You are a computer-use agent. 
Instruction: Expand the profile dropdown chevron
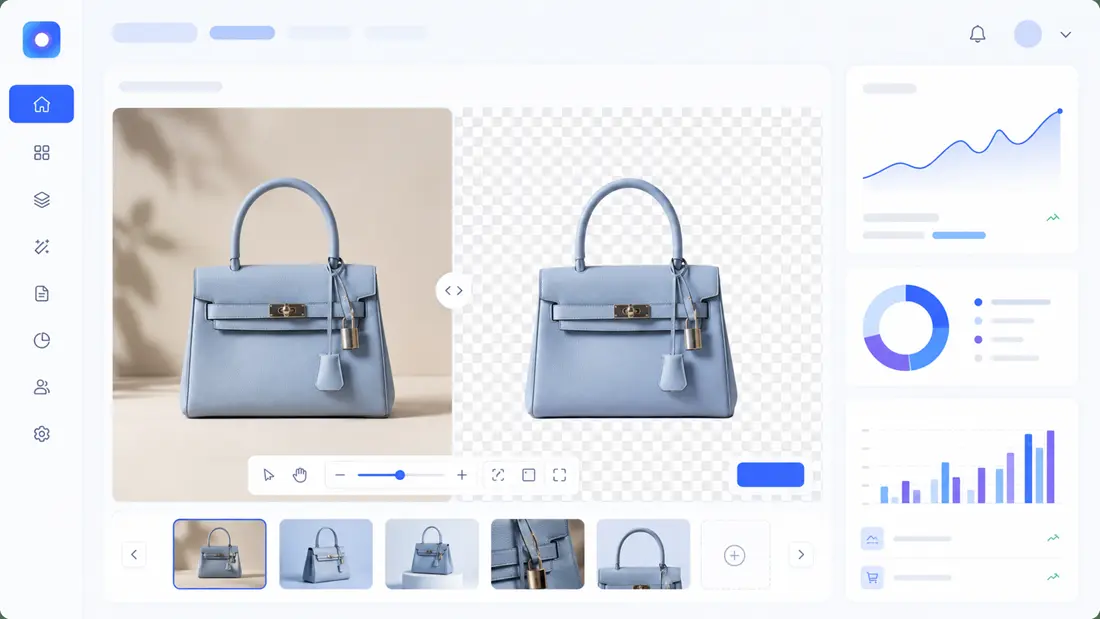pos(1066,34)
